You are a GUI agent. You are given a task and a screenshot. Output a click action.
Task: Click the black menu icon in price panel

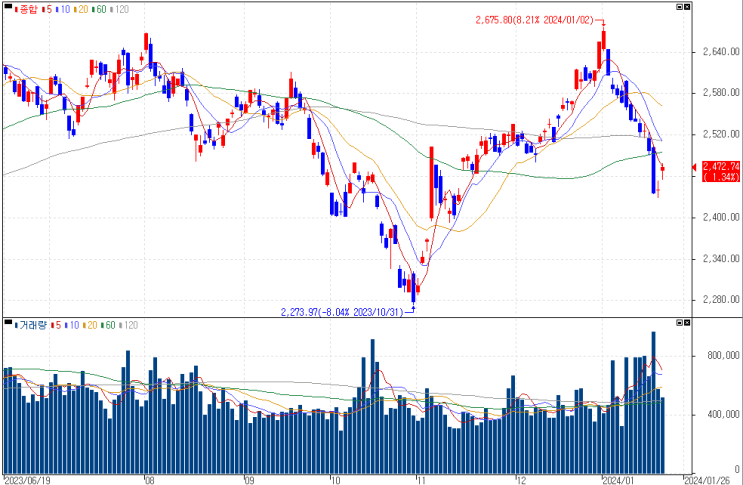coord(8,7)
